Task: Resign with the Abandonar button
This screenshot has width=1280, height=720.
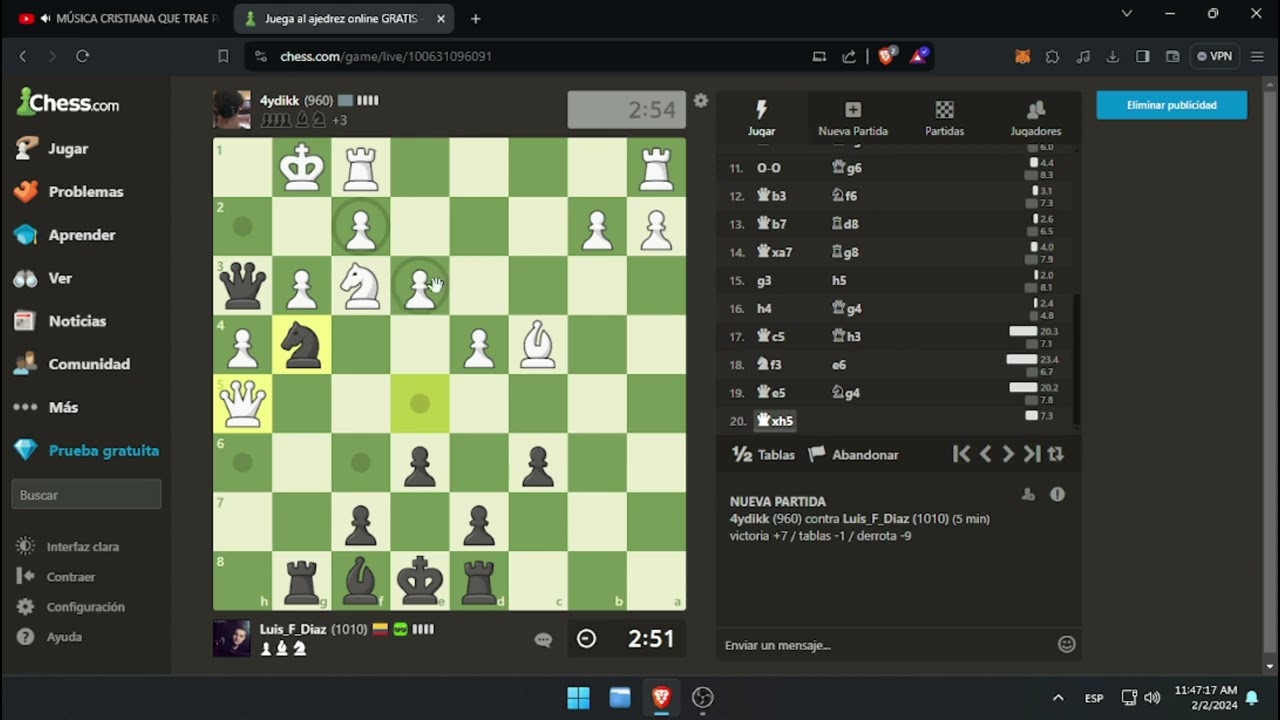Action: [853, 454]
